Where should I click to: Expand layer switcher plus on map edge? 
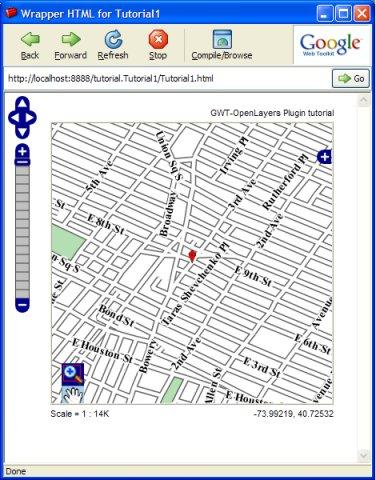pyautogui.click(x=325, y=157)
